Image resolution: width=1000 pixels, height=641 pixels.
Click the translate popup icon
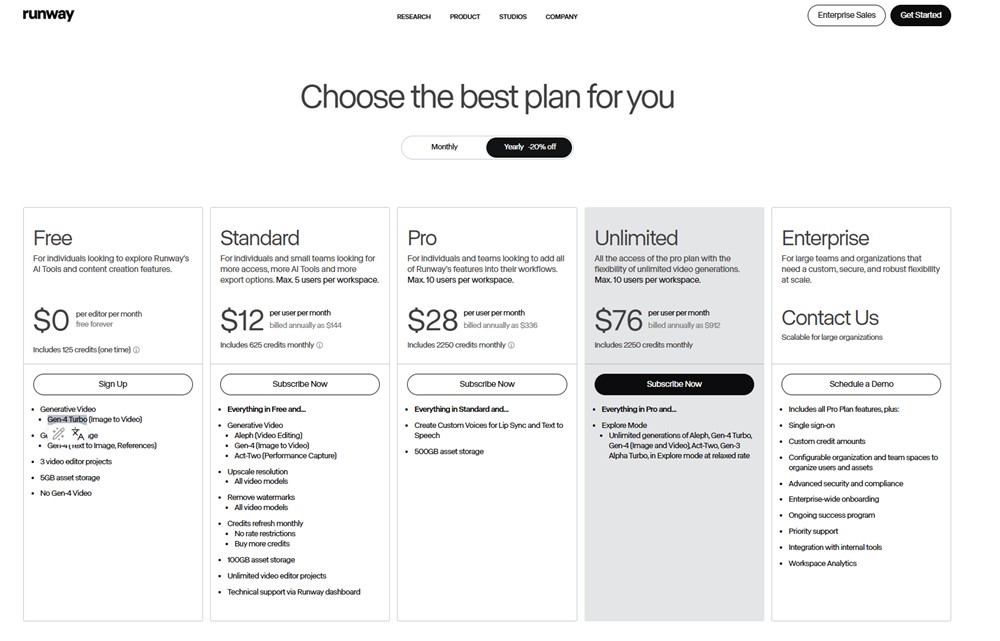pyautogui.click(x=78, y=434)
